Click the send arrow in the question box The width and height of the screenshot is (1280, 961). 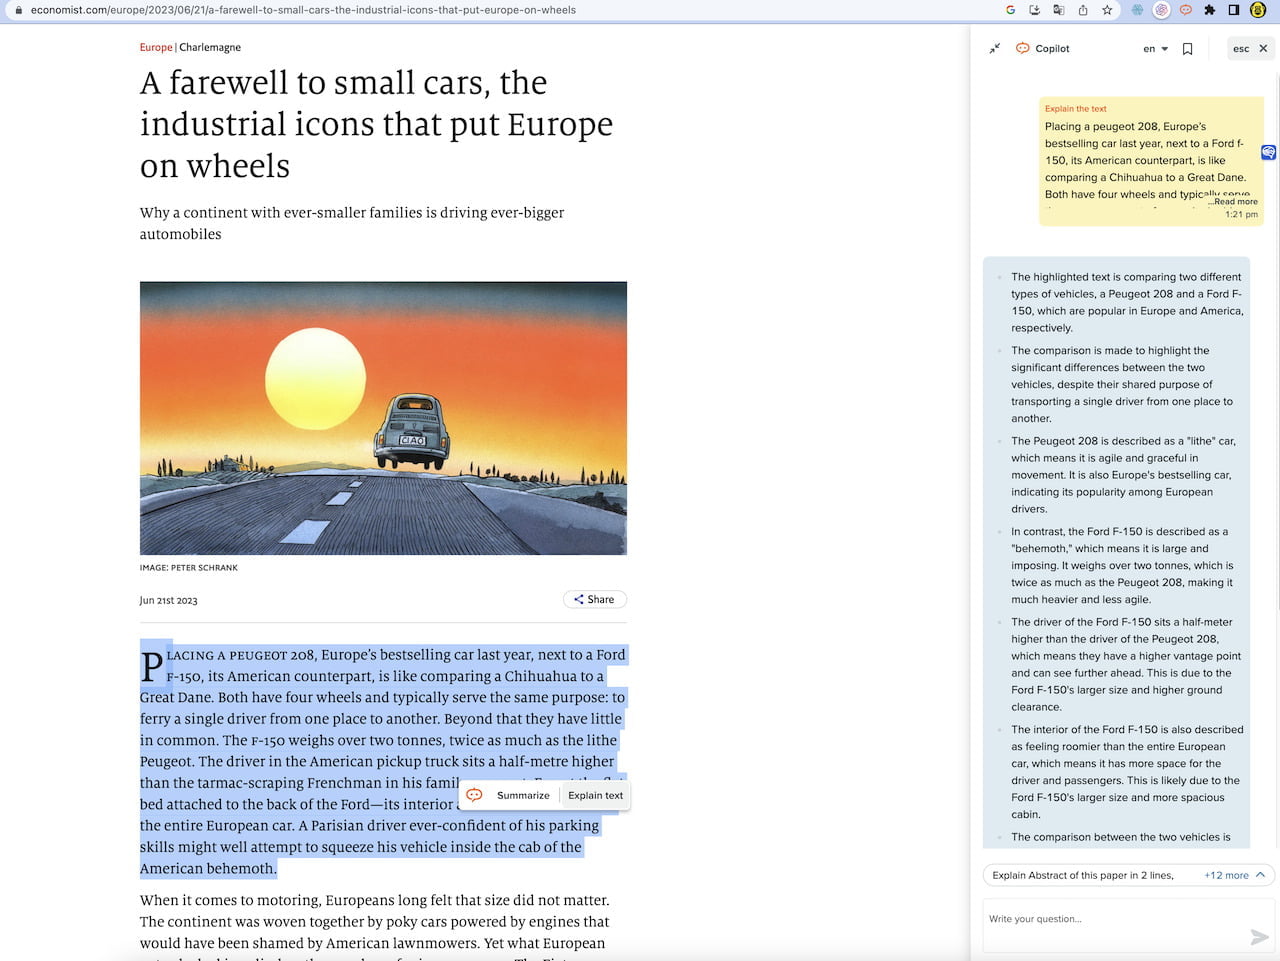(x=1259, y=936)
